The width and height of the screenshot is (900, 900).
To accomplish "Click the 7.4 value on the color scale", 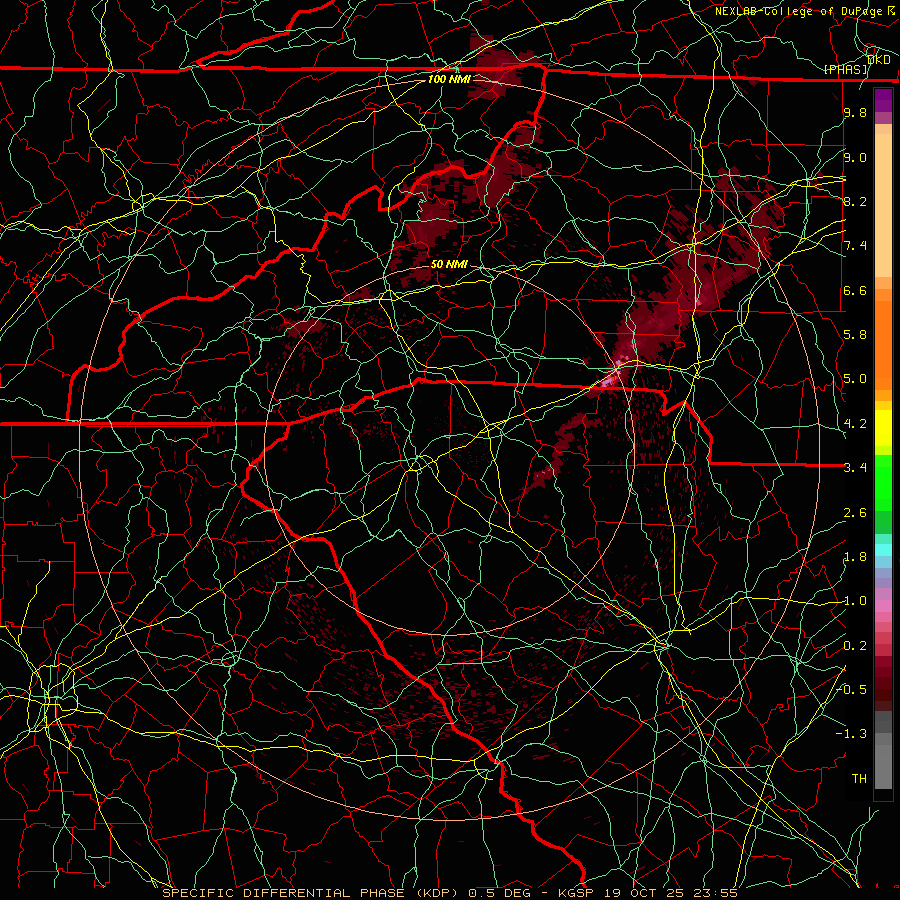I will pyautogui.click(x=855, y=246).
